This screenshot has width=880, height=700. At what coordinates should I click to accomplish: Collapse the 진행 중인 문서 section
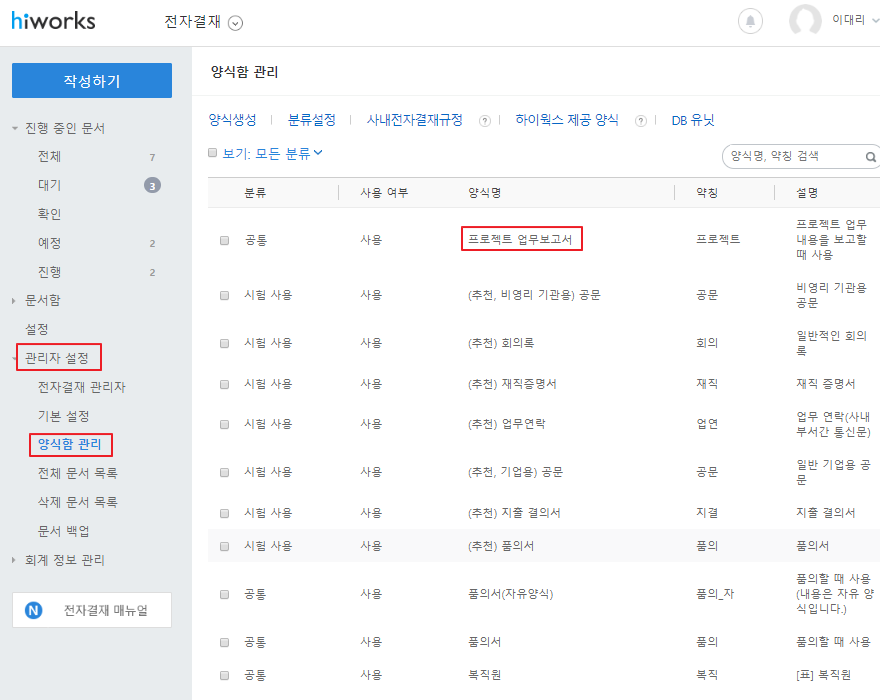(15, 128)
